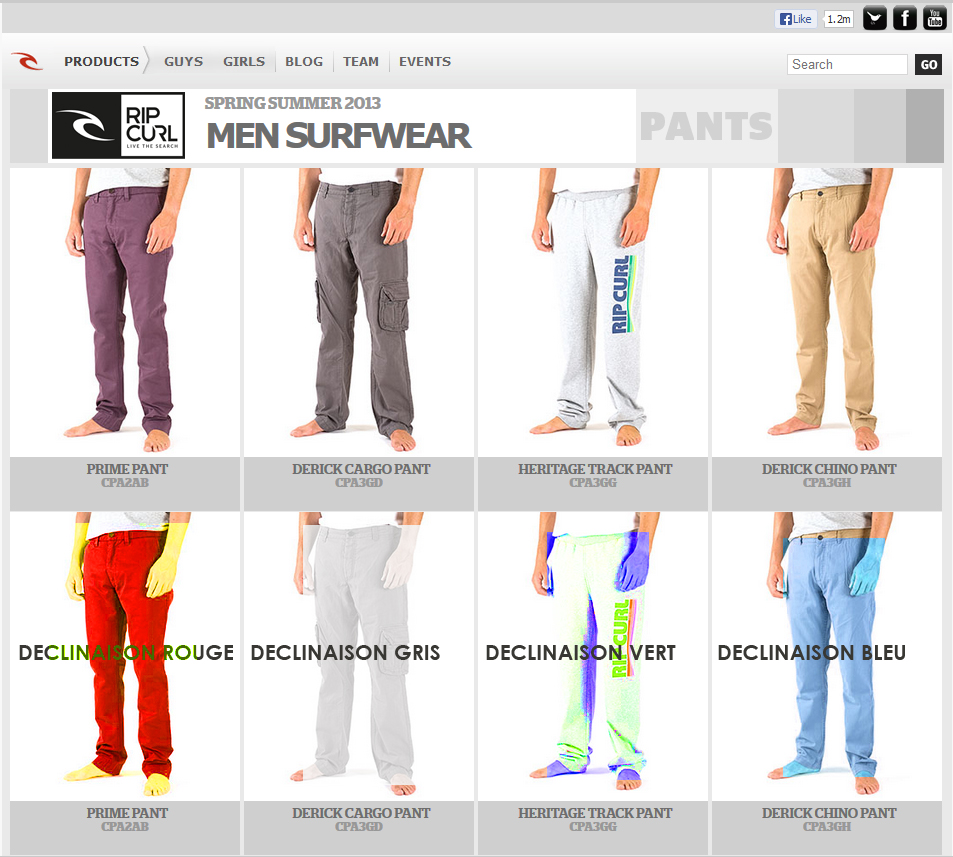Image resolution: width=953 pixels, height=857 pixels.
Task: Click the Facebook Like button
Action: [x=796, y=19]
